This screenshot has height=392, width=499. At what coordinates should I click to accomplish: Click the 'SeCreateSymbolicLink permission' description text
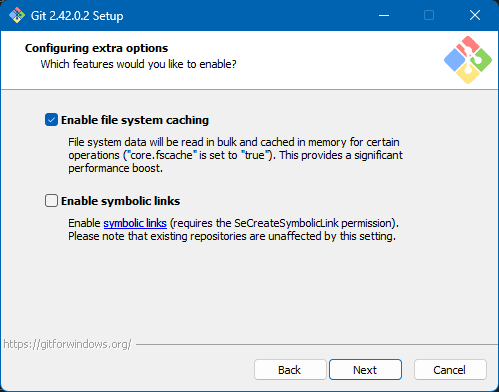click(x=315, y=223)
